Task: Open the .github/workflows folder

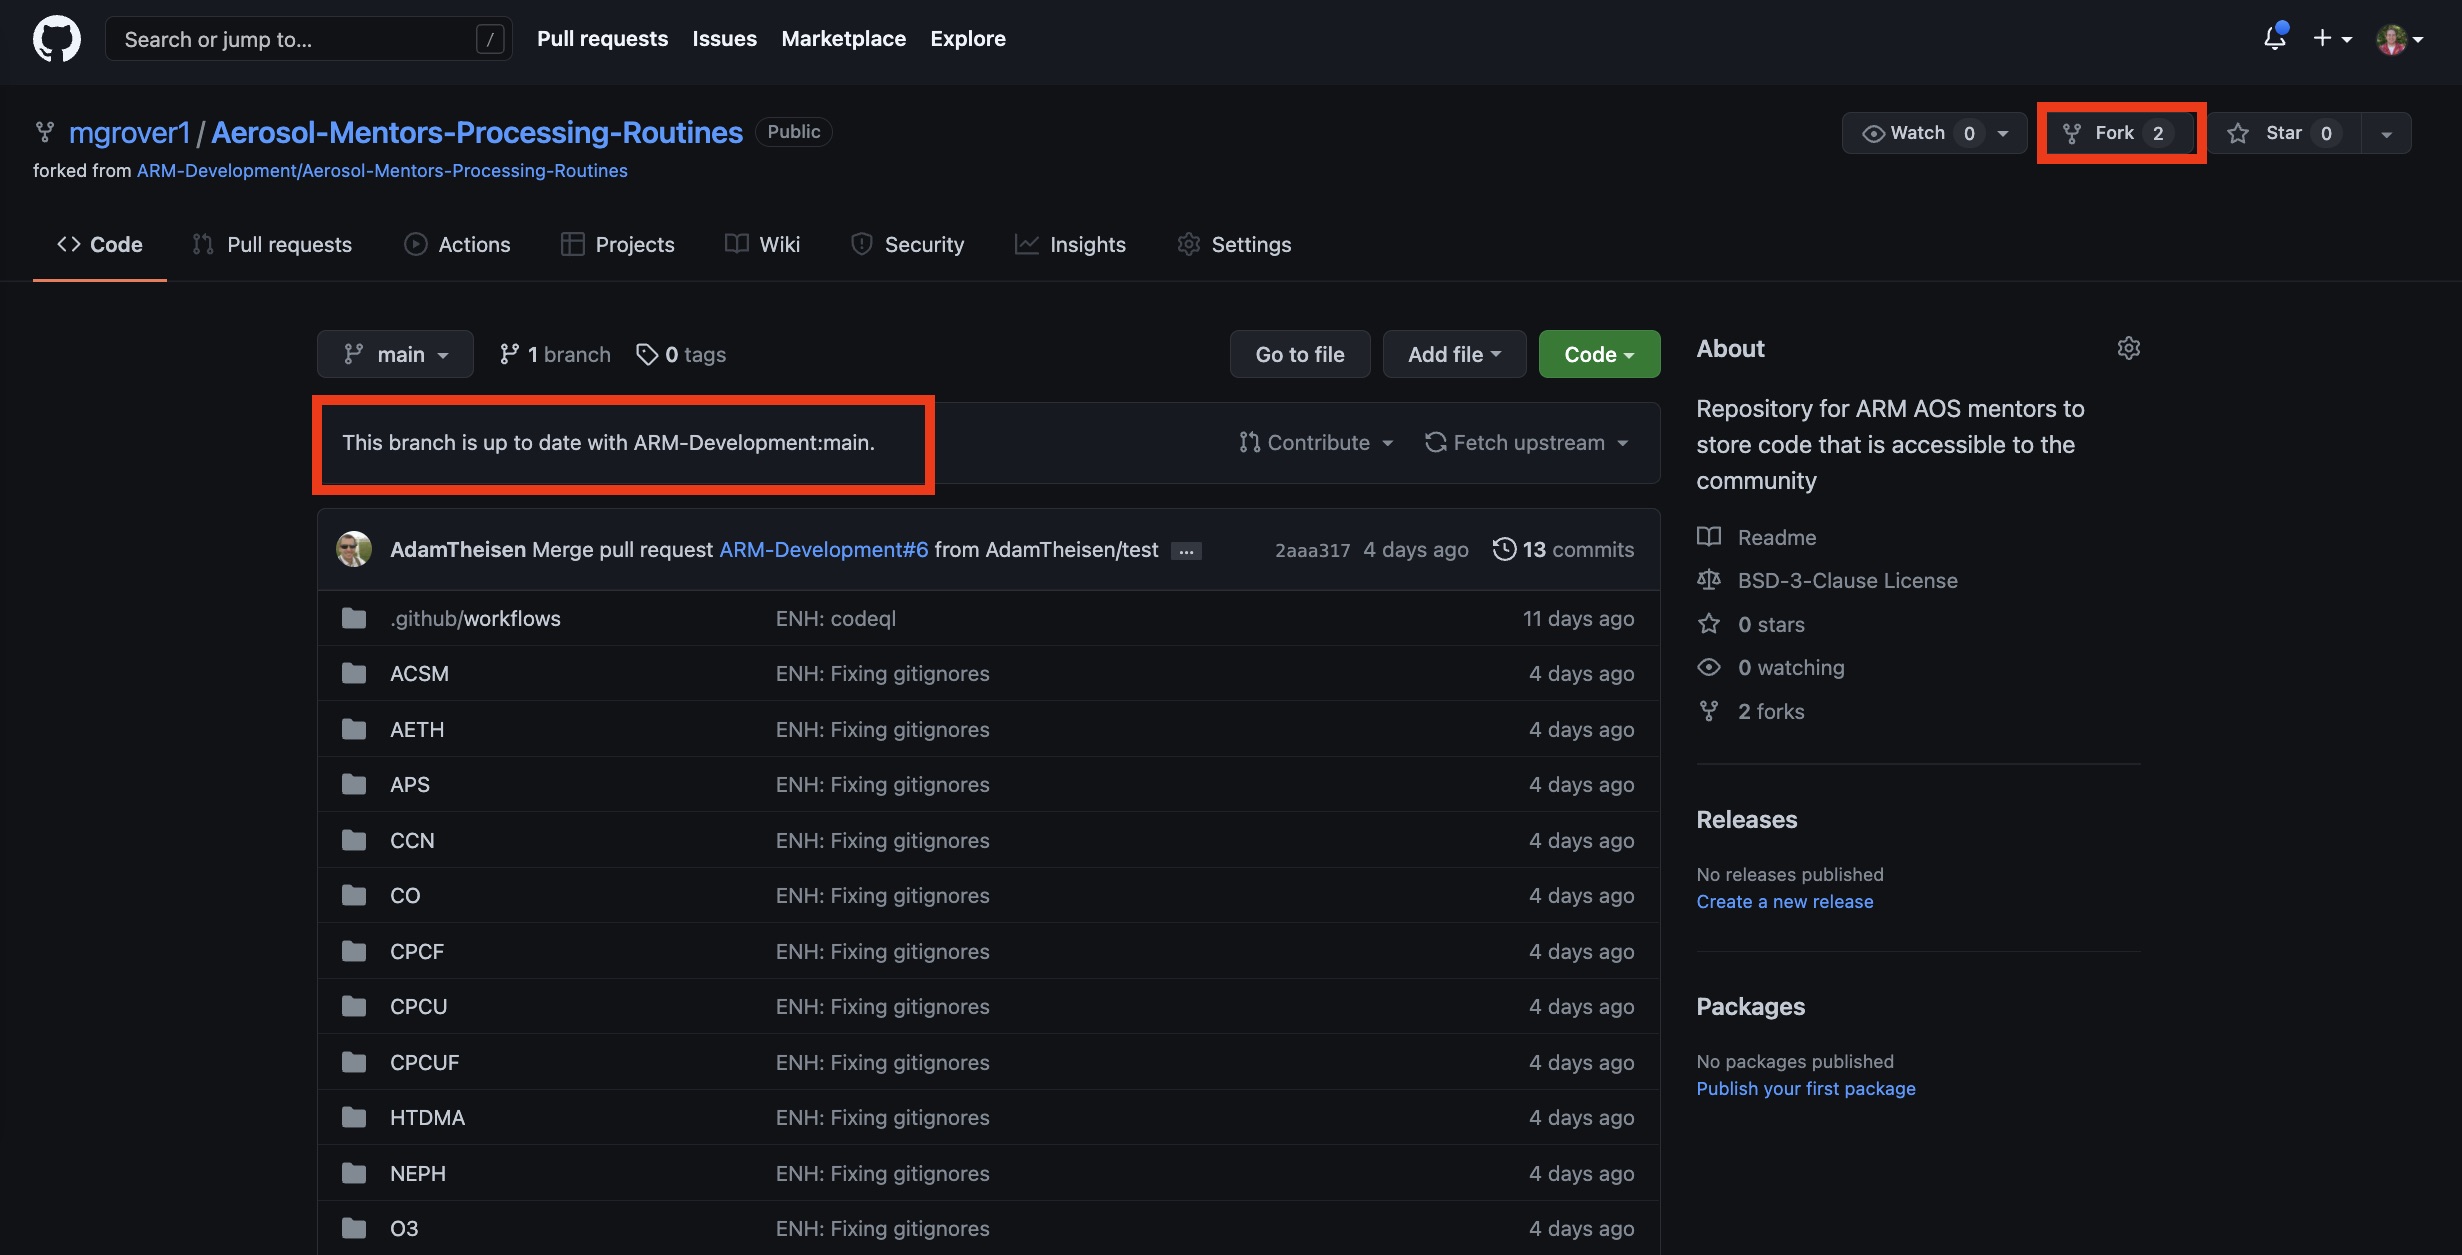Action: [475, 618]
